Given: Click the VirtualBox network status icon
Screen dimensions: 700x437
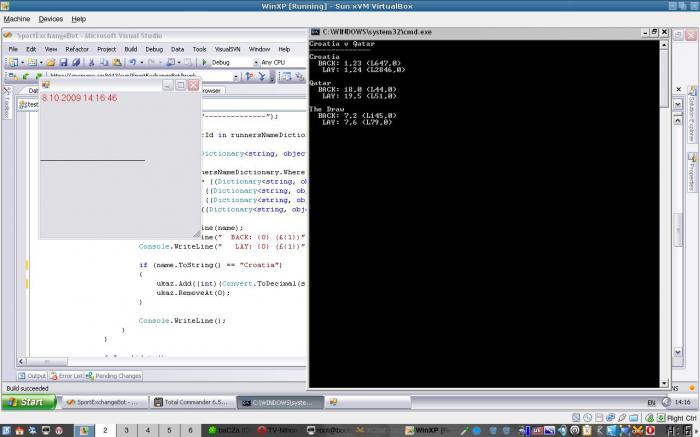Looking at the screenshot, I should [x=610, y=418].
